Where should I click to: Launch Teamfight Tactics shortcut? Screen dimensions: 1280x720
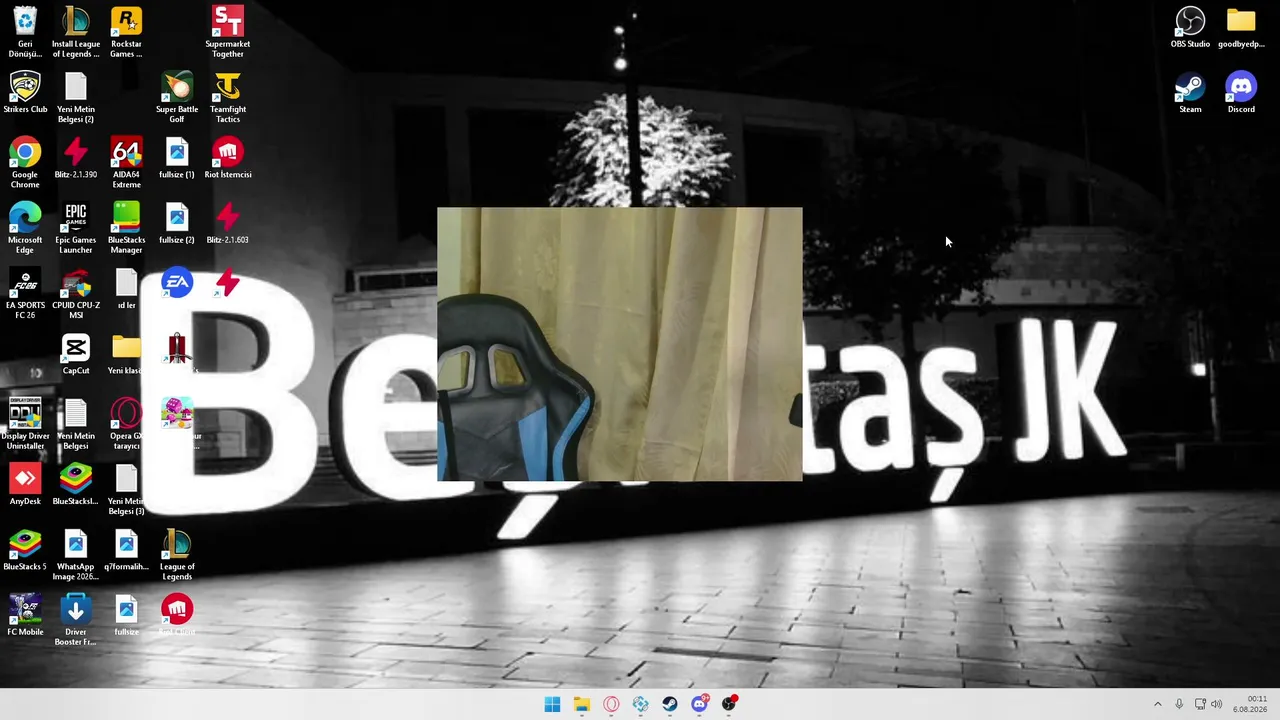point(228,98)
